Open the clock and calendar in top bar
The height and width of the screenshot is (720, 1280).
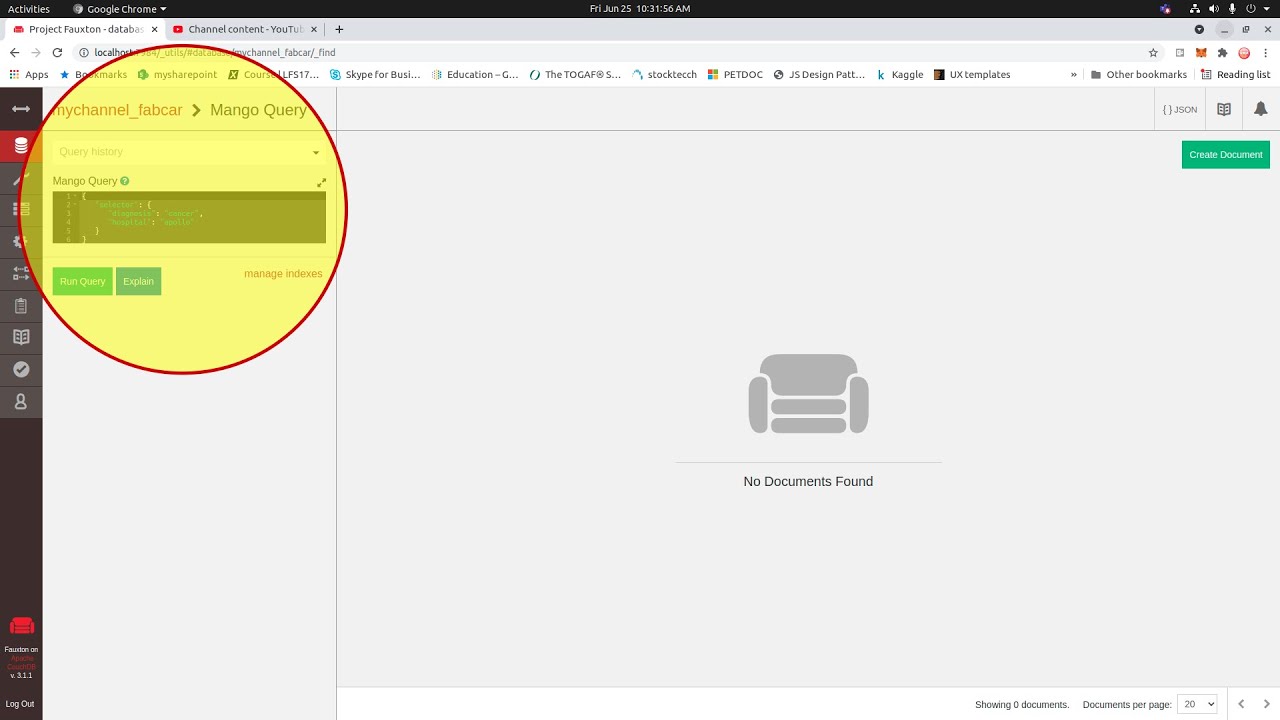coord(640,9)
